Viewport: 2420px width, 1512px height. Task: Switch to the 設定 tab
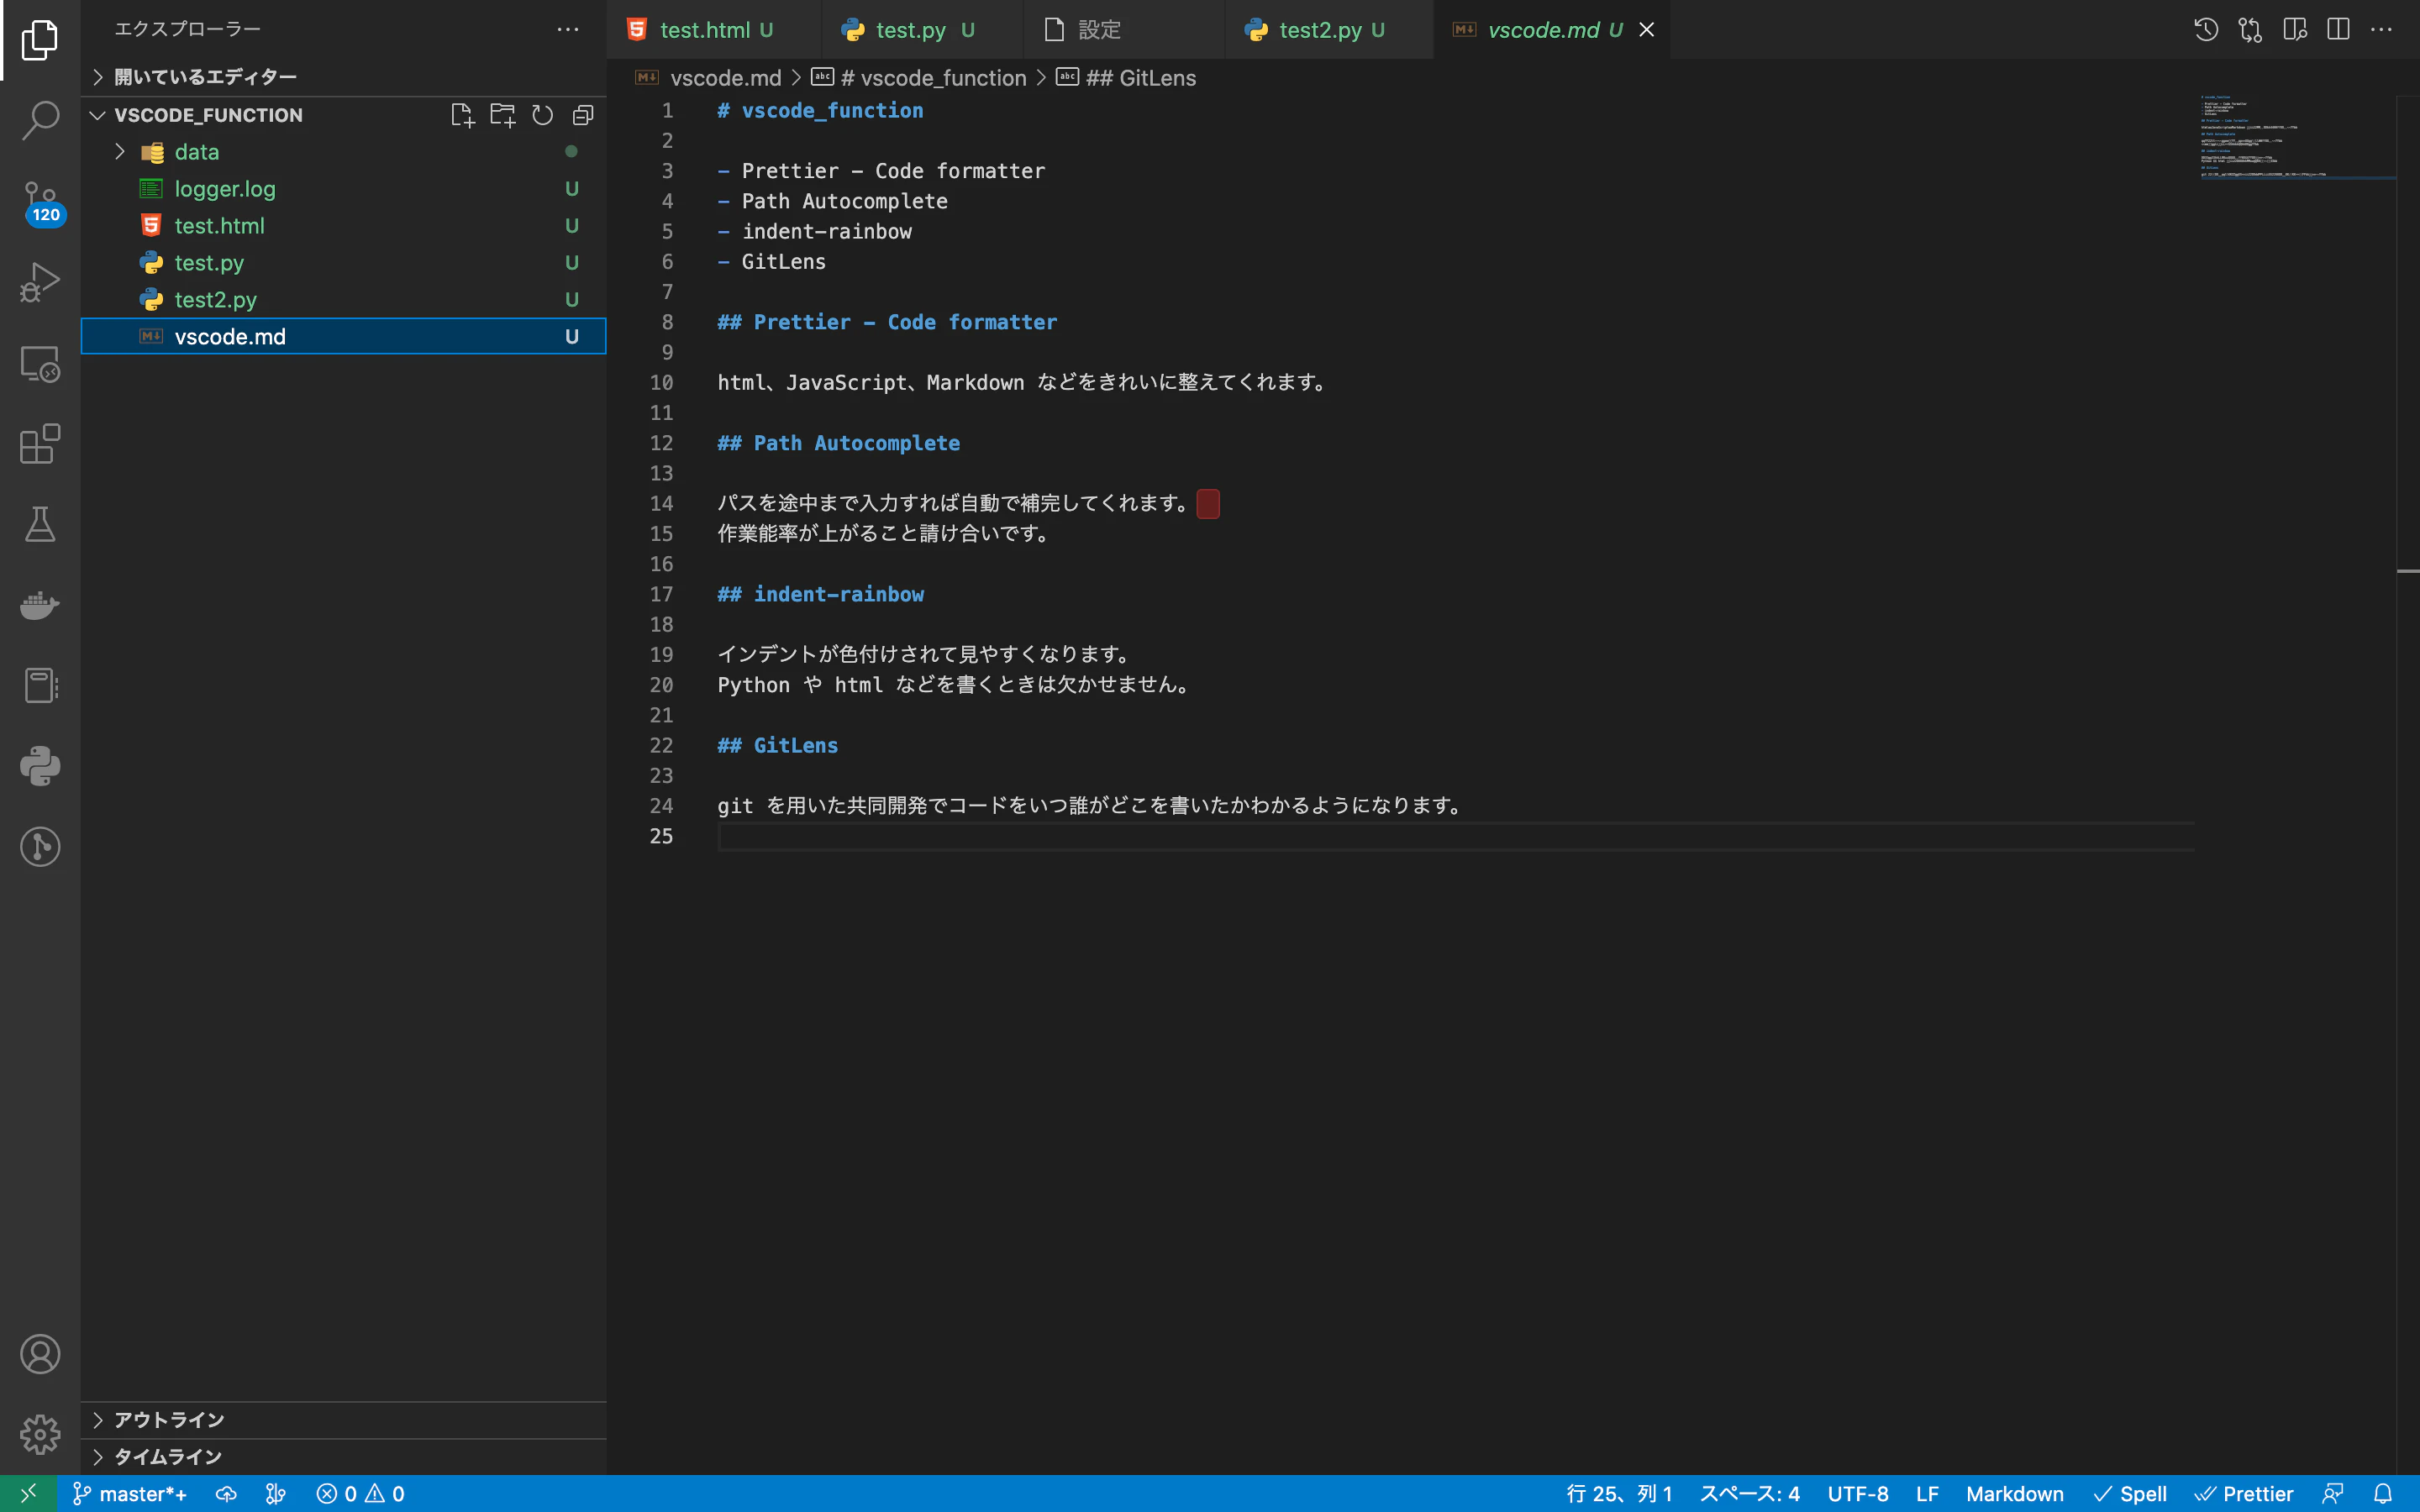tap(1124, 30)
